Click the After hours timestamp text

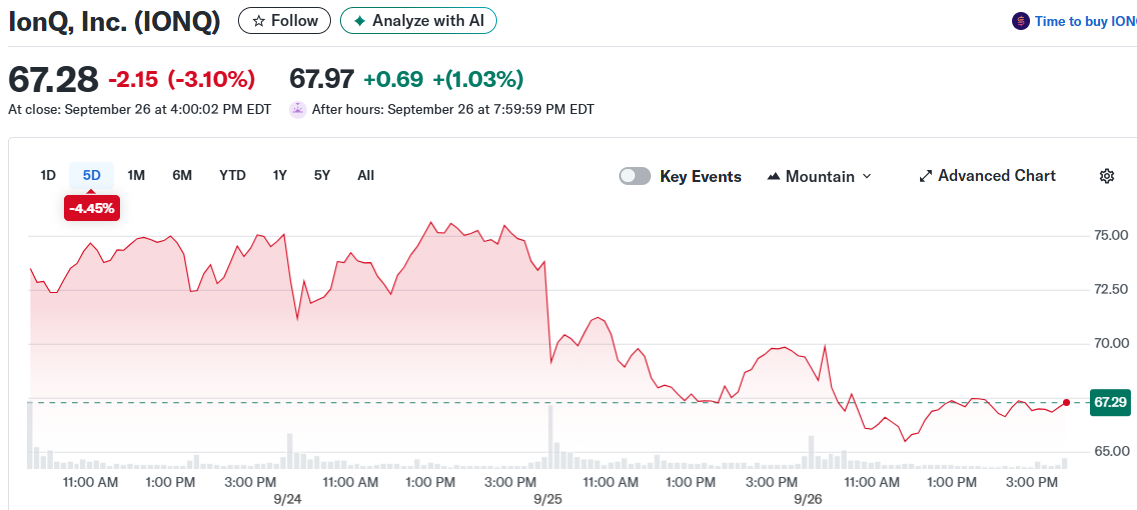[452, 110]
